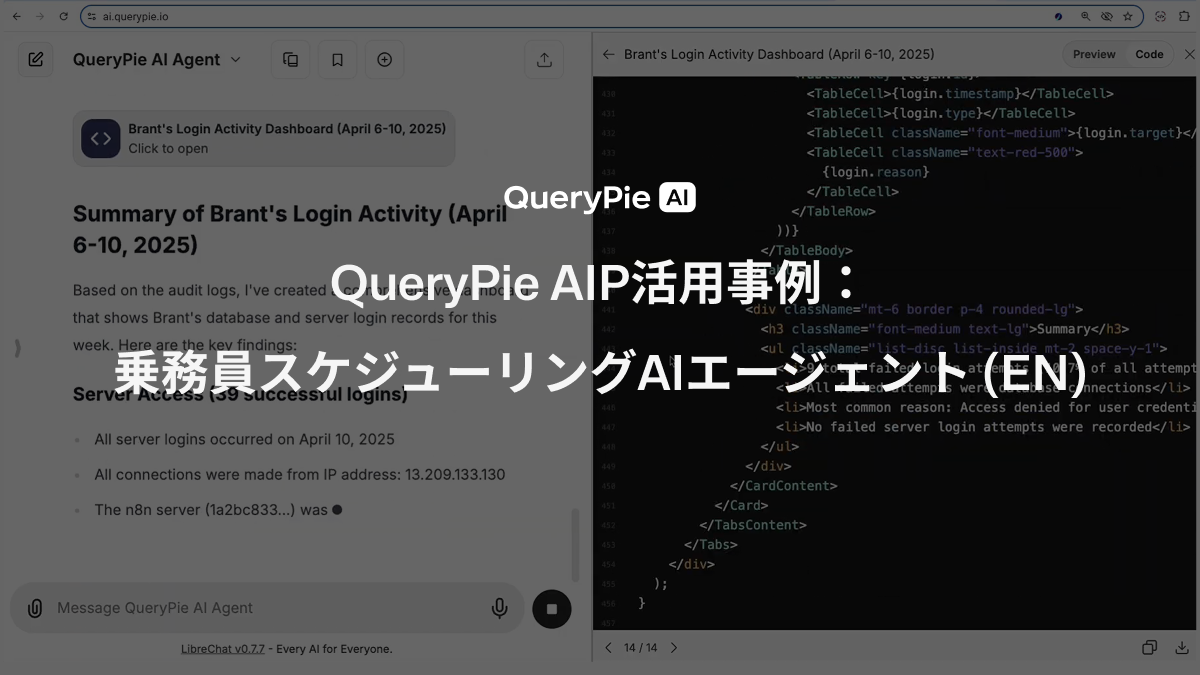
Task: Download the artifact with the download icon
Action: coord(1182,648)
